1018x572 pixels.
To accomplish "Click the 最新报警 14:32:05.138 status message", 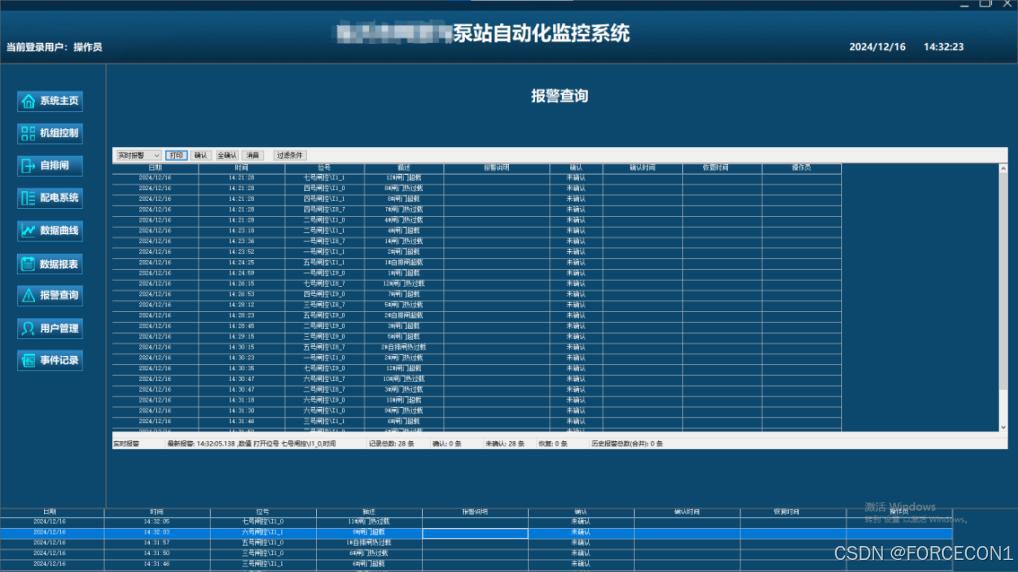I will [x=252, y=443].
